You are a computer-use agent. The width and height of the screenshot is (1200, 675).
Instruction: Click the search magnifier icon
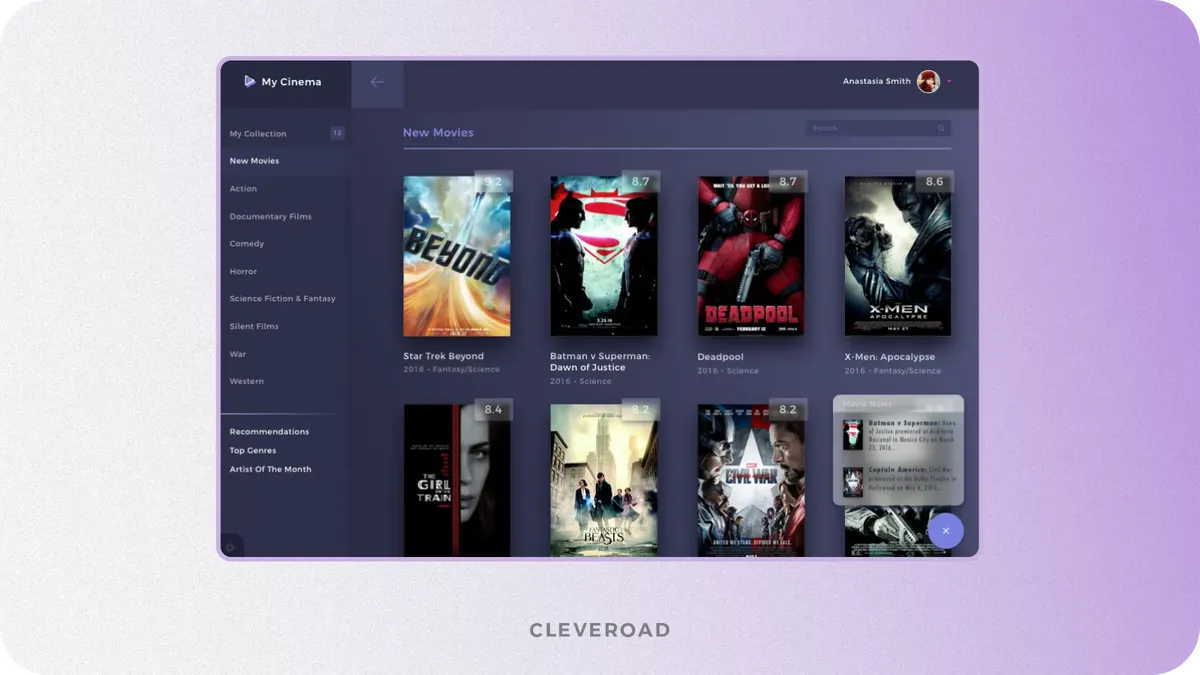(x=941, y=129)
